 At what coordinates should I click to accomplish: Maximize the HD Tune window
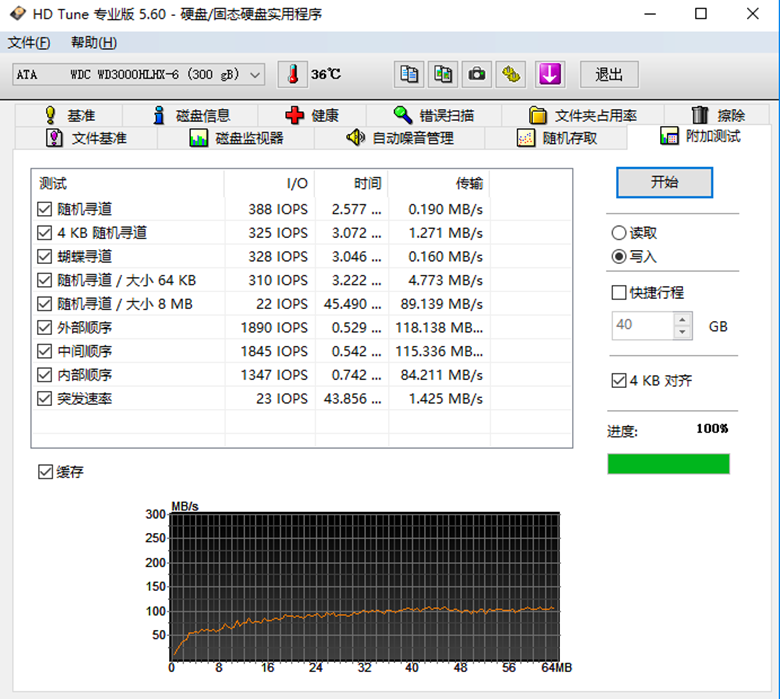701,14
